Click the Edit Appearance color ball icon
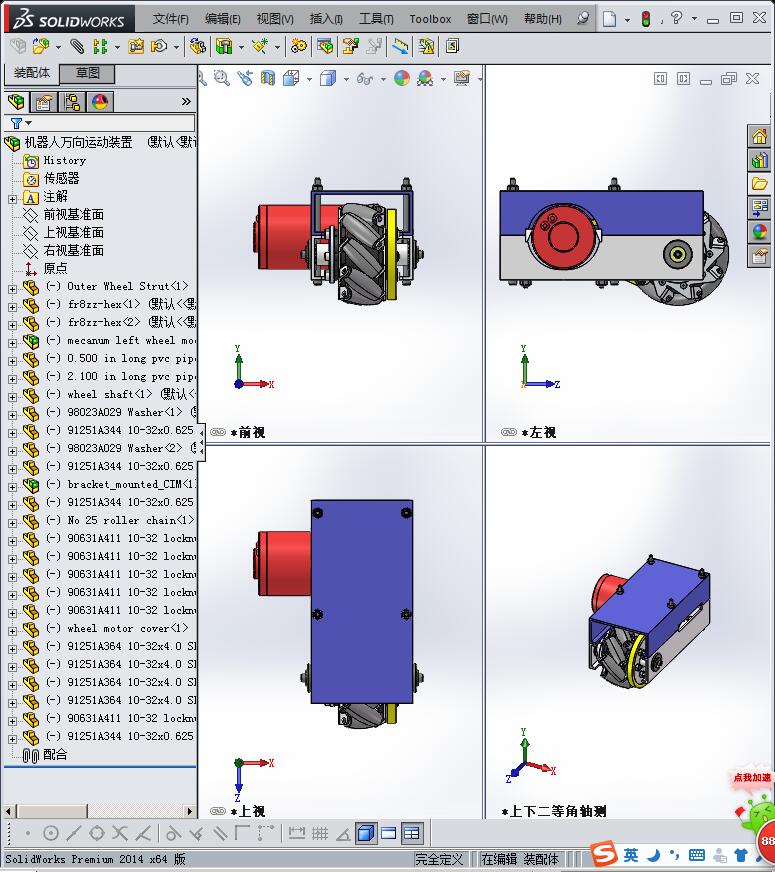 point(402,78)
